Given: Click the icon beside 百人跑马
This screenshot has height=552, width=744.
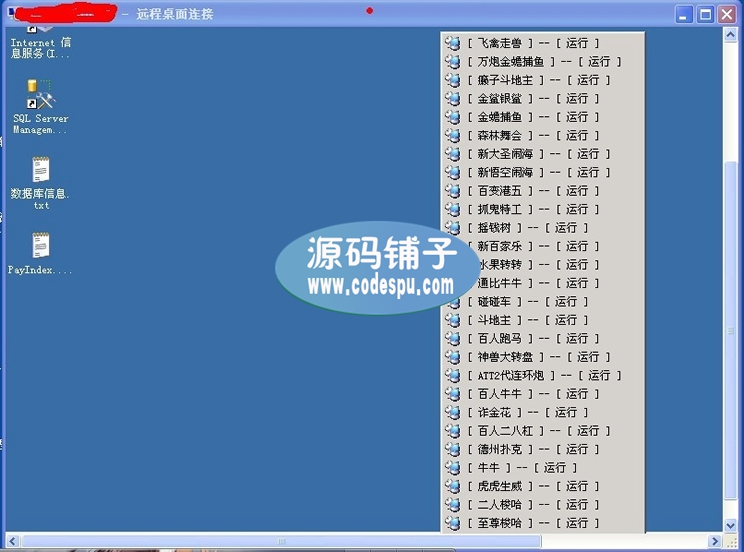Looking at the screenshot, I should (x=453, y=338).
